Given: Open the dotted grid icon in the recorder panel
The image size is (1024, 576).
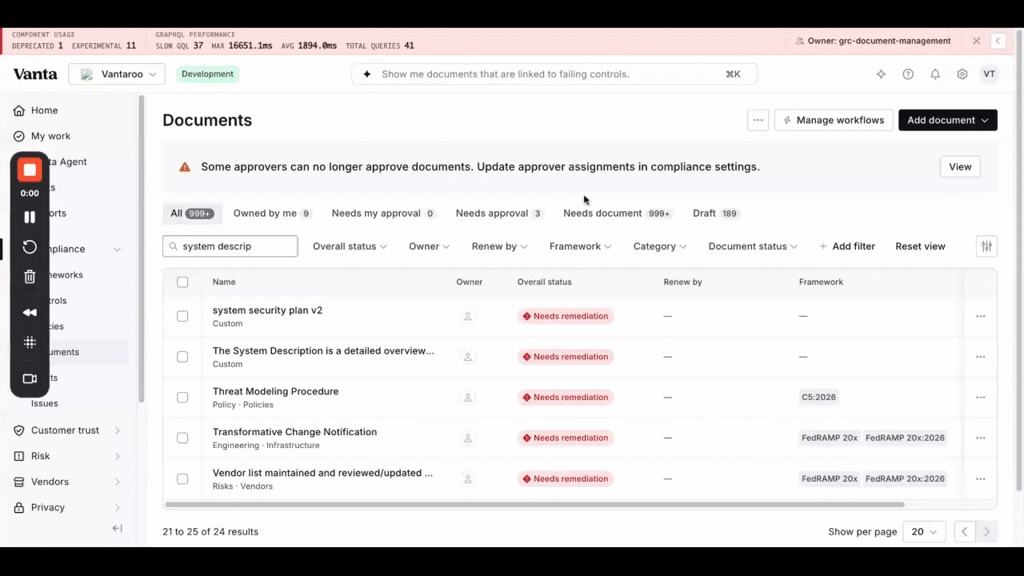Looking at the screenshot, I should point(29,342).
